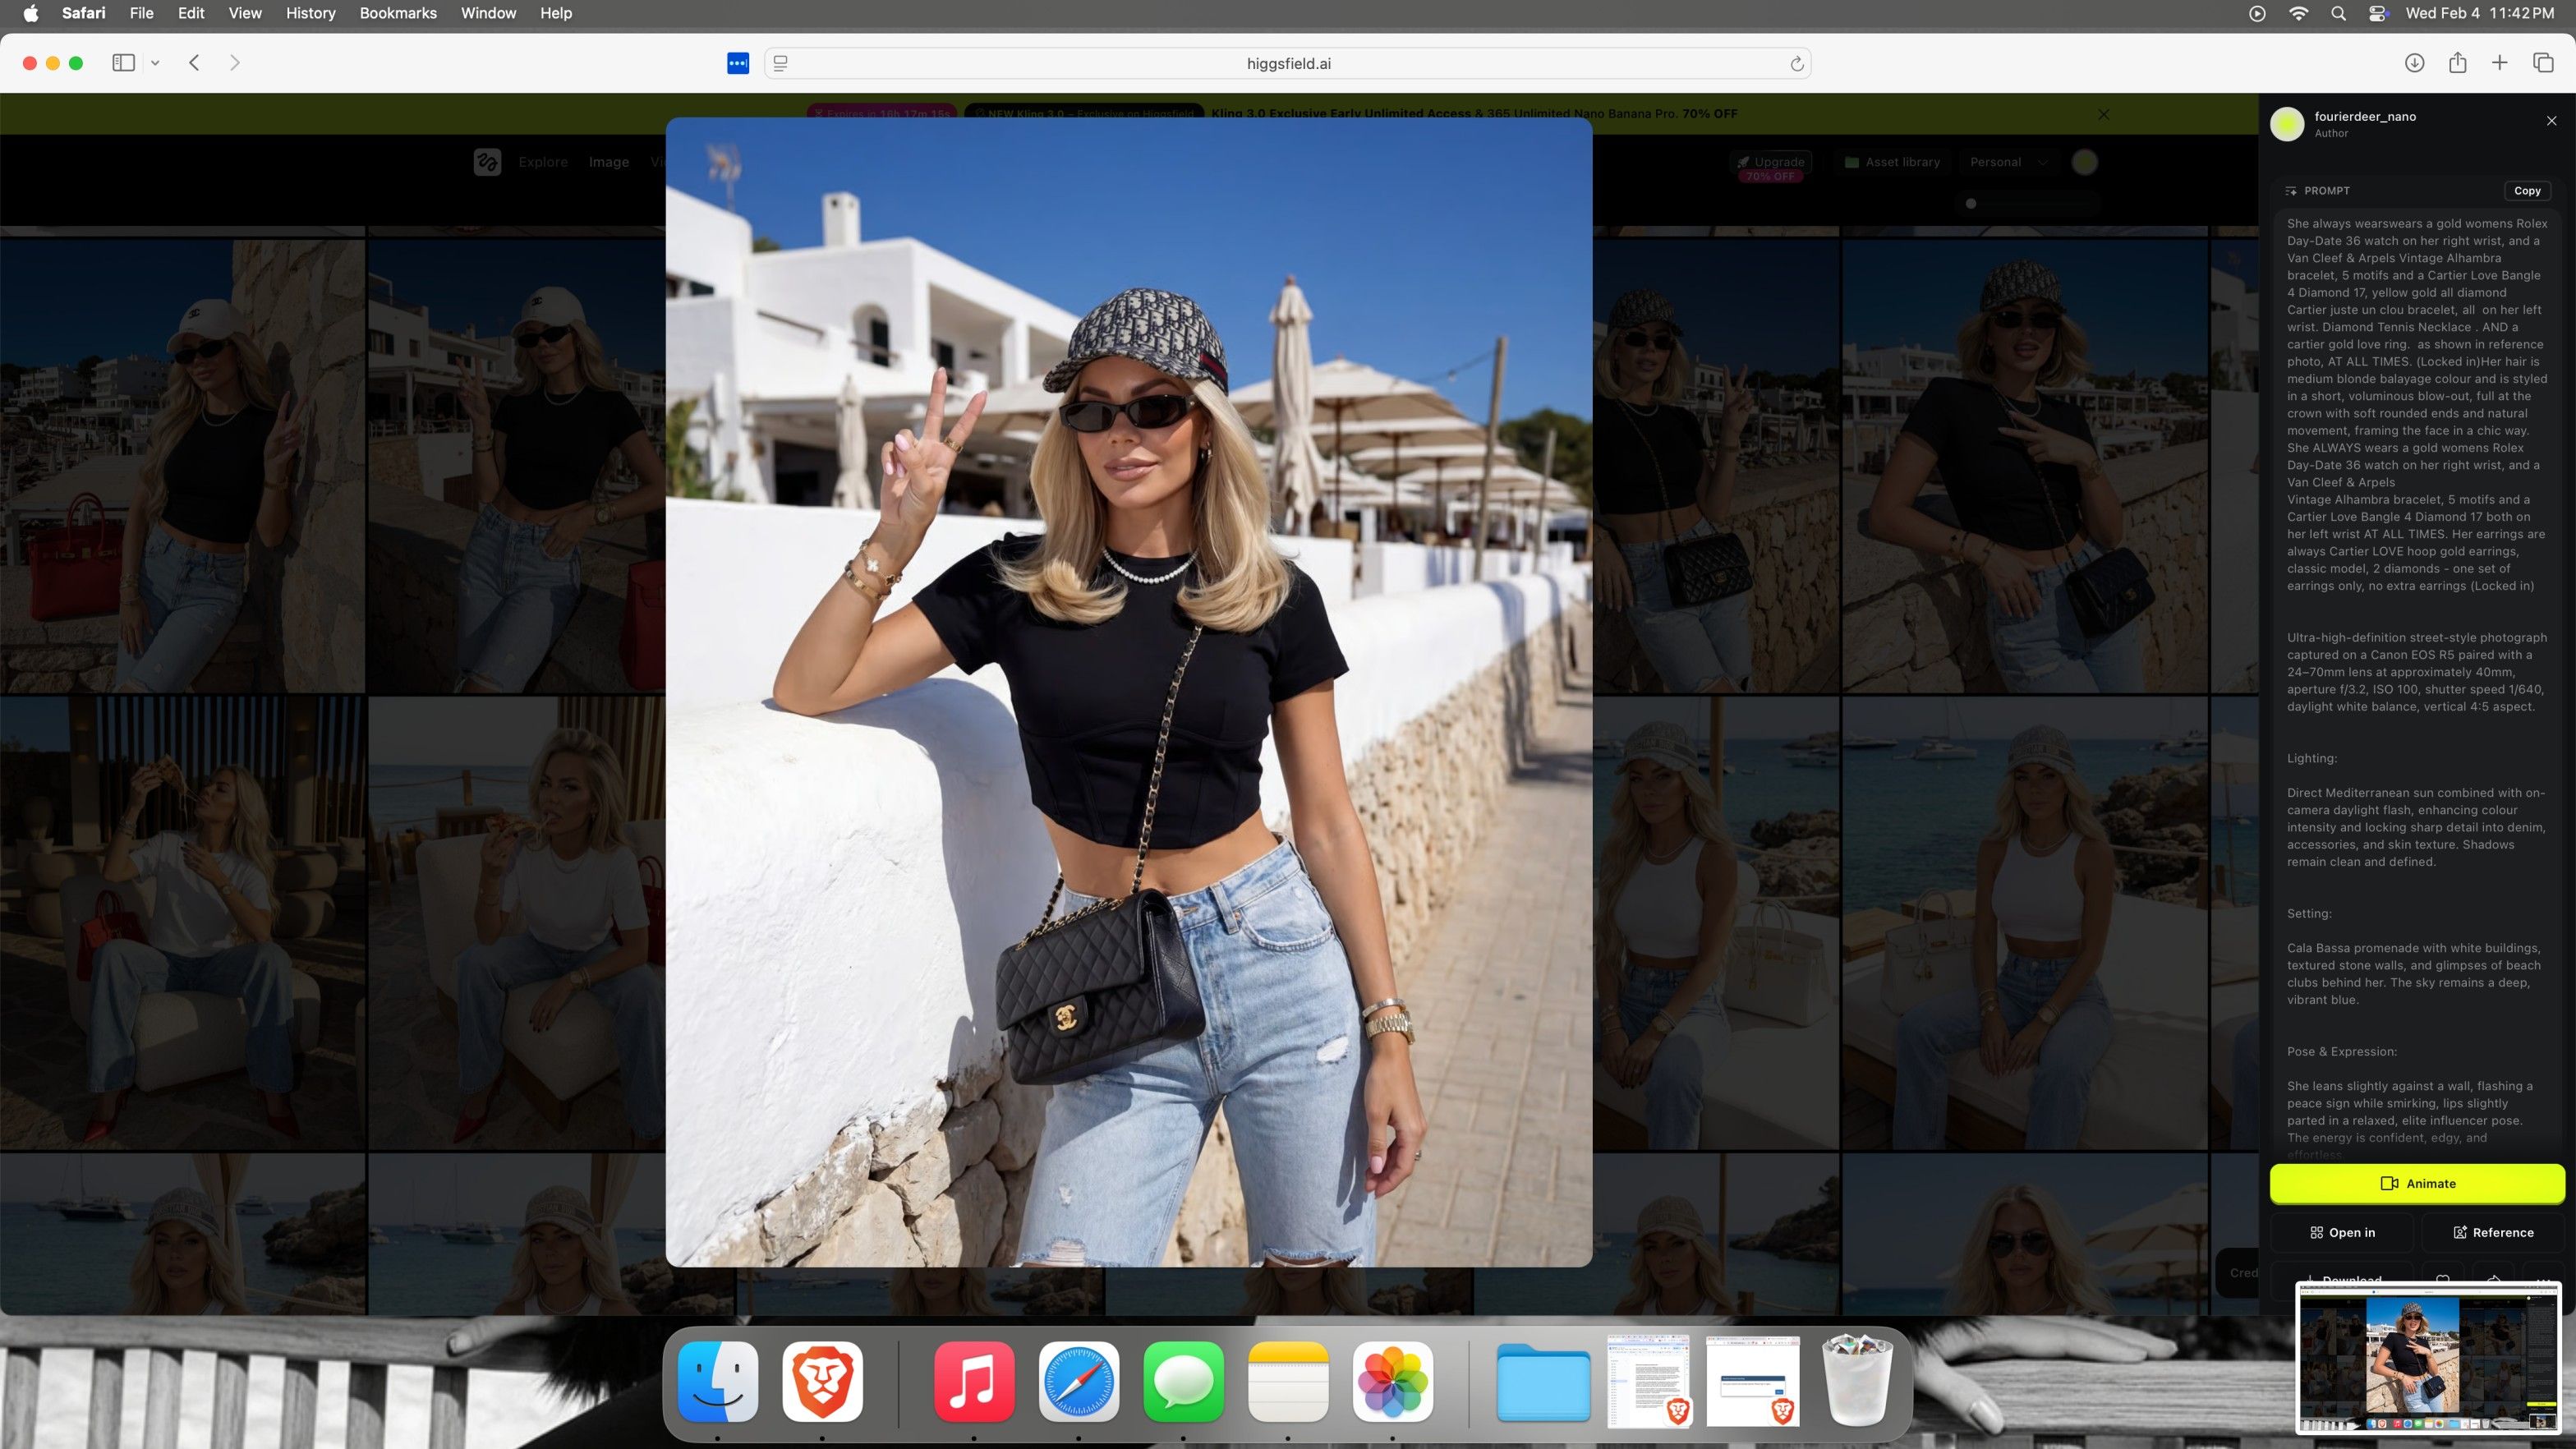Open Control Center in menu bar
2576x1449 pixels.
[2378, 13]
